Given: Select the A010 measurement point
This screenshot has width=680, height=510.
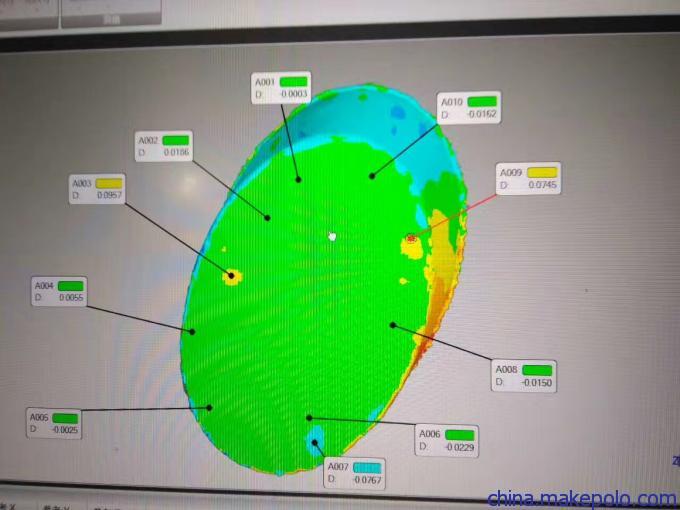Looking at the screenshot, I should coord(372,176).
